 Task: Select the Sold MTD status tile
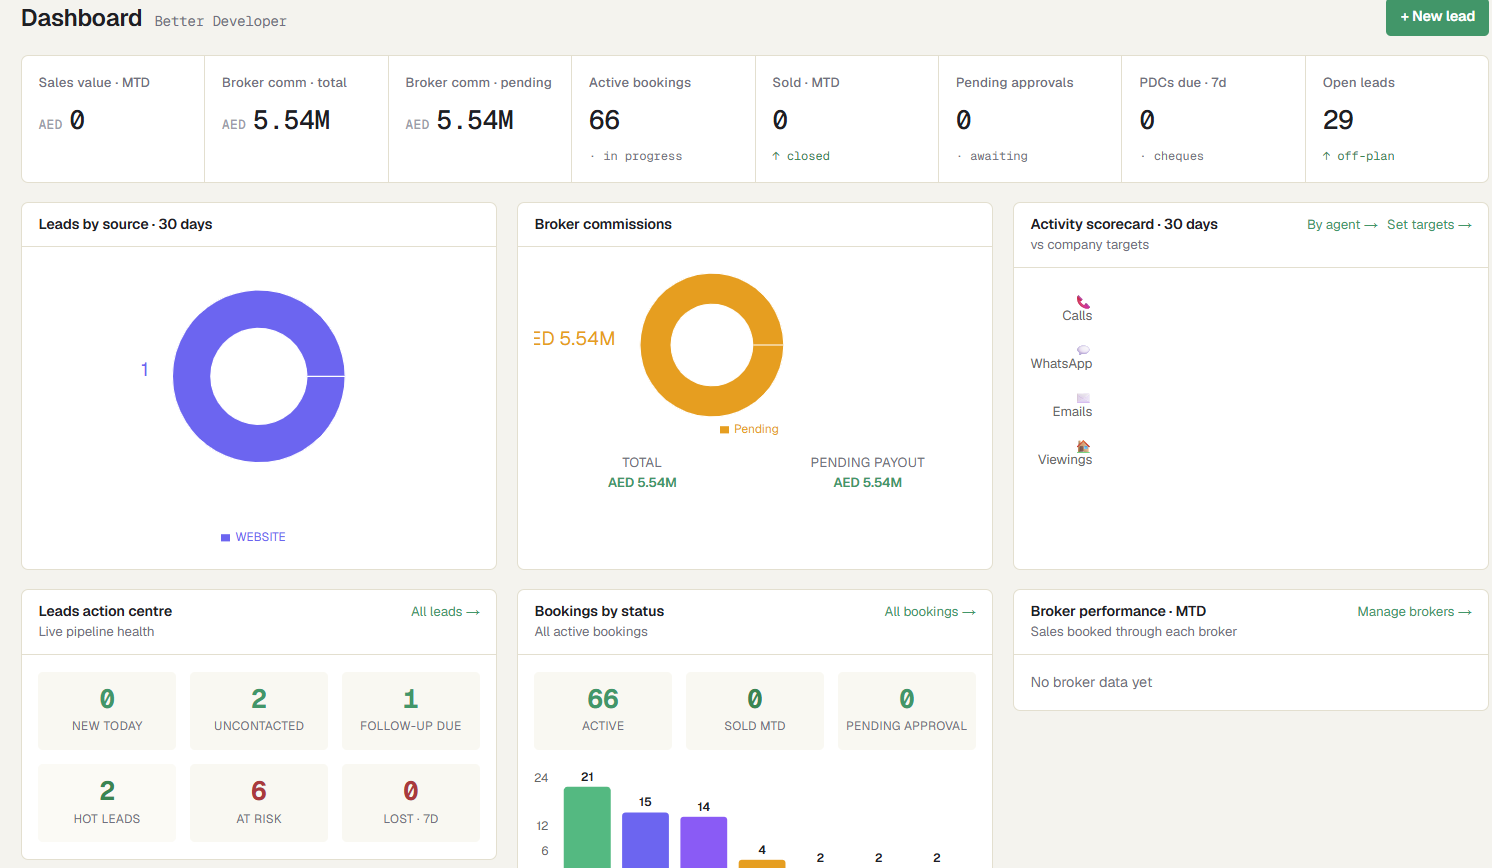point(755,711)
